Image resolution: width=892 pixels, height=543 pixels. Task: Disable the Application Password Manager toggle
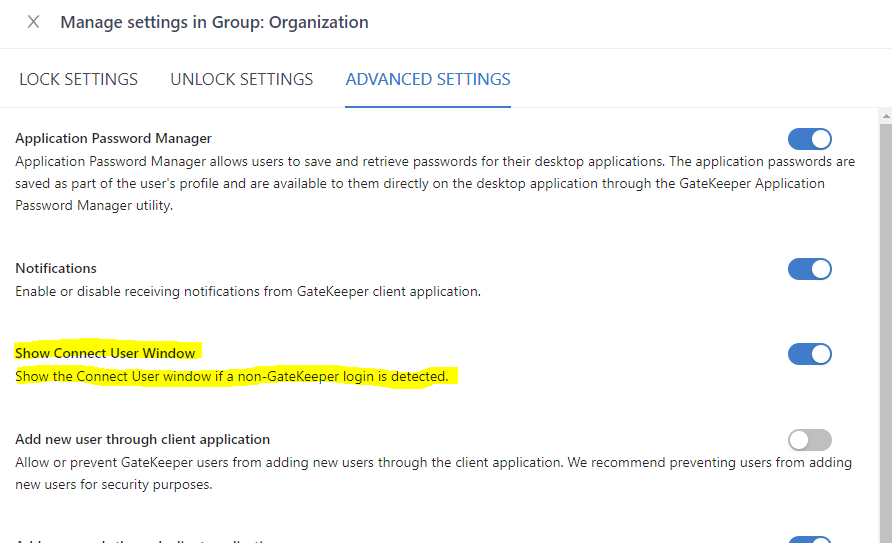[809, 139]
